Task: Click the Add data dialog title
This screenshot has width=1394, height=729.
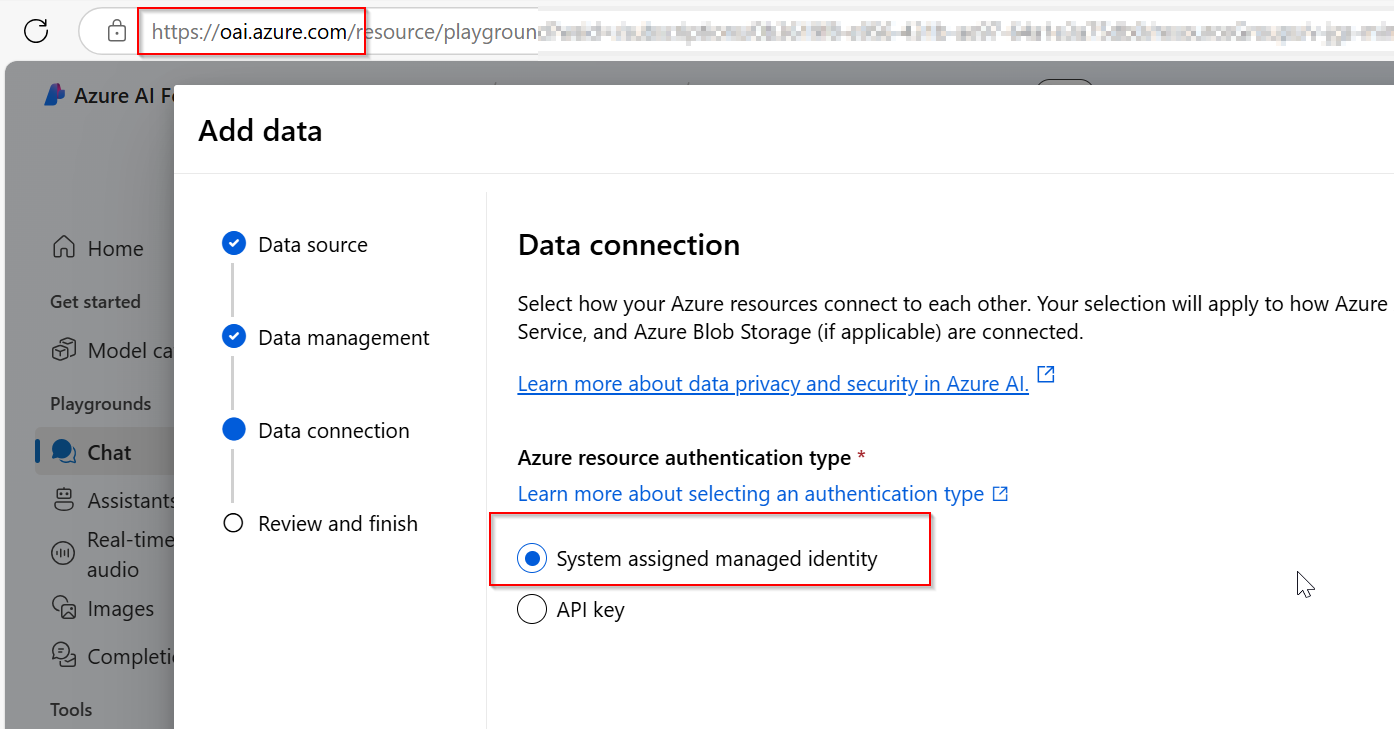Action: point(260,130)
